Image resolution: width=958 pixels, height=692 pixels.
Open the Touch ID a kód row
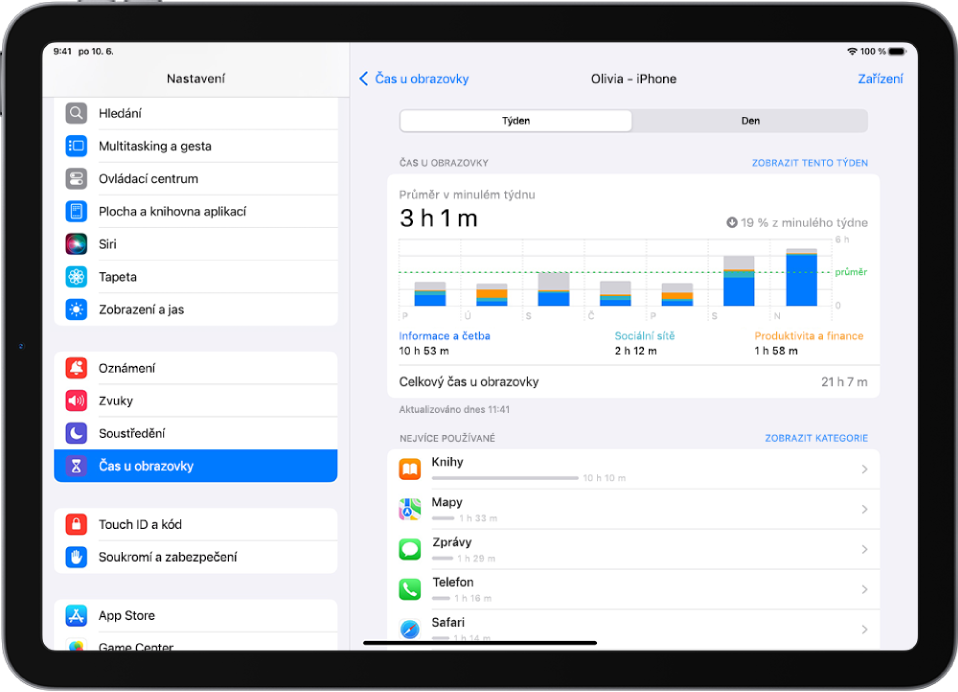click(x=196, y=524)
